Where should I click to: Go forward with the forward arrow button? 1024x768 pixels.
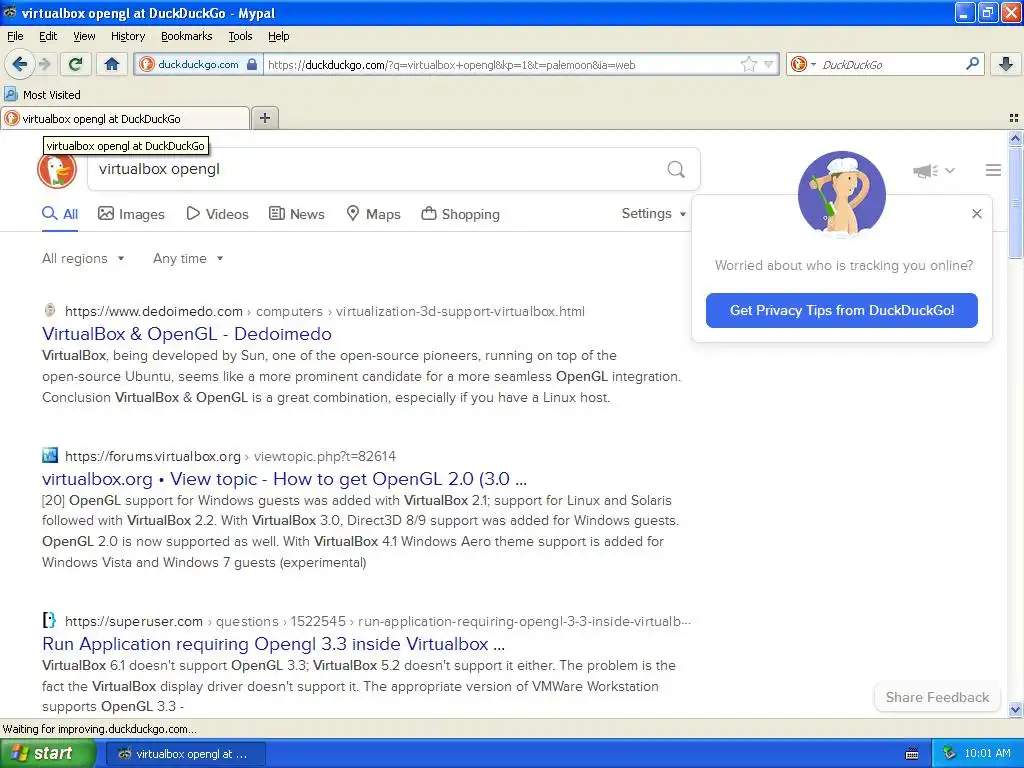point(44,64)
